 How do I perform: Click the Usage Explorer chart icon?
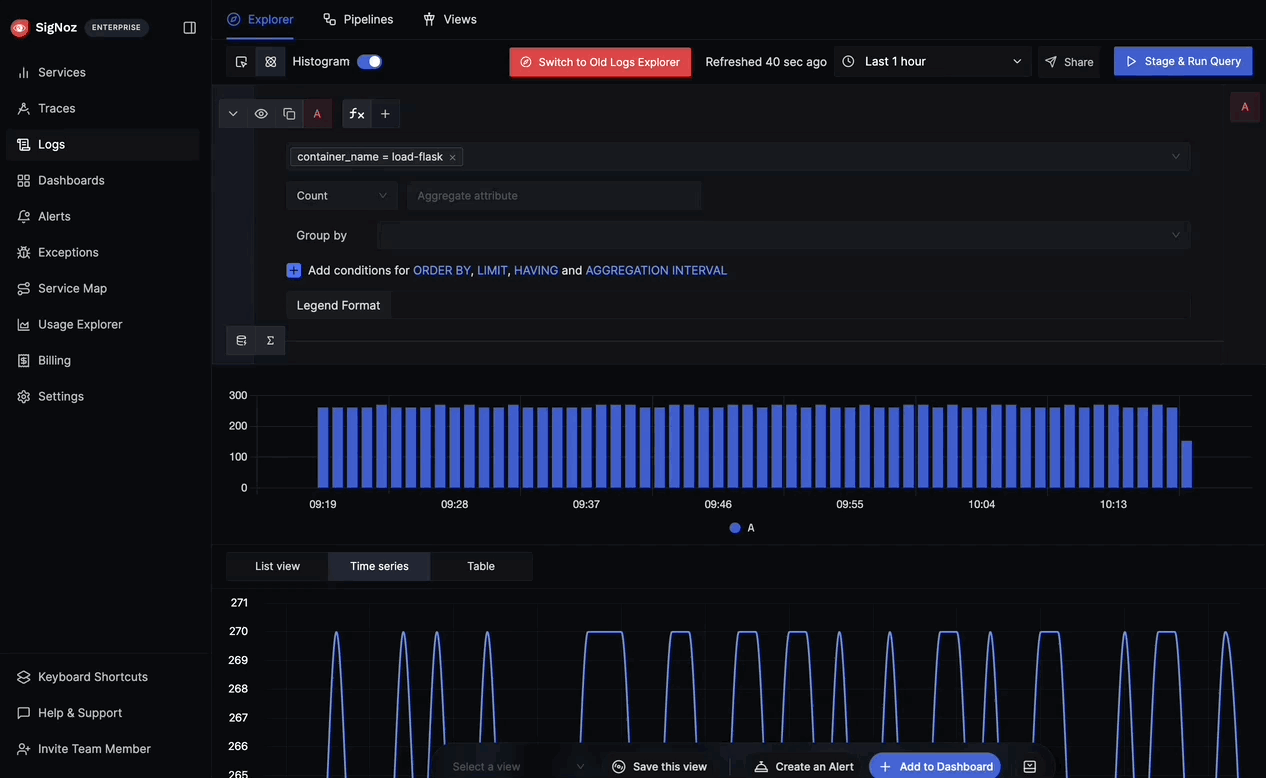coord(24,324)
